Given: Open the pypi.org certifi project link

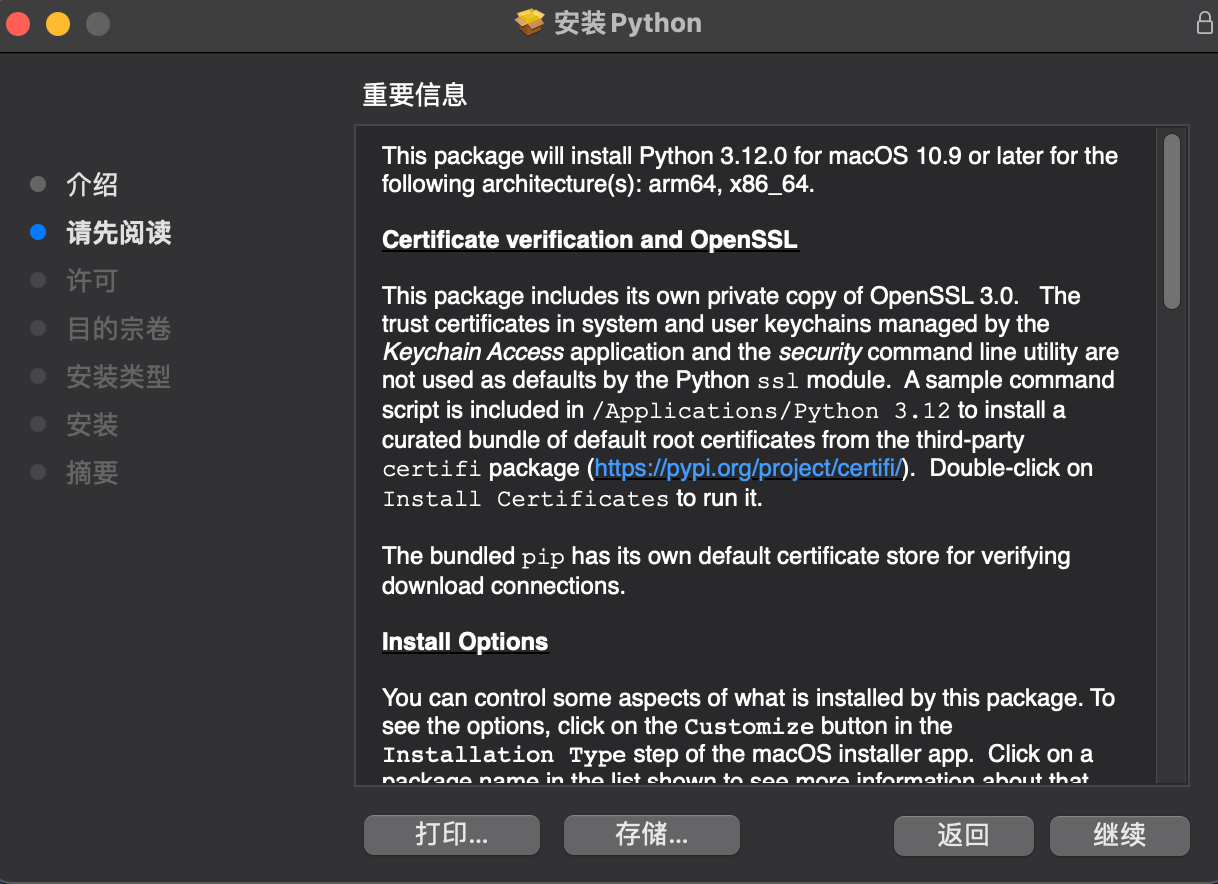Looking at the screenshot, I should click(748, 468).
